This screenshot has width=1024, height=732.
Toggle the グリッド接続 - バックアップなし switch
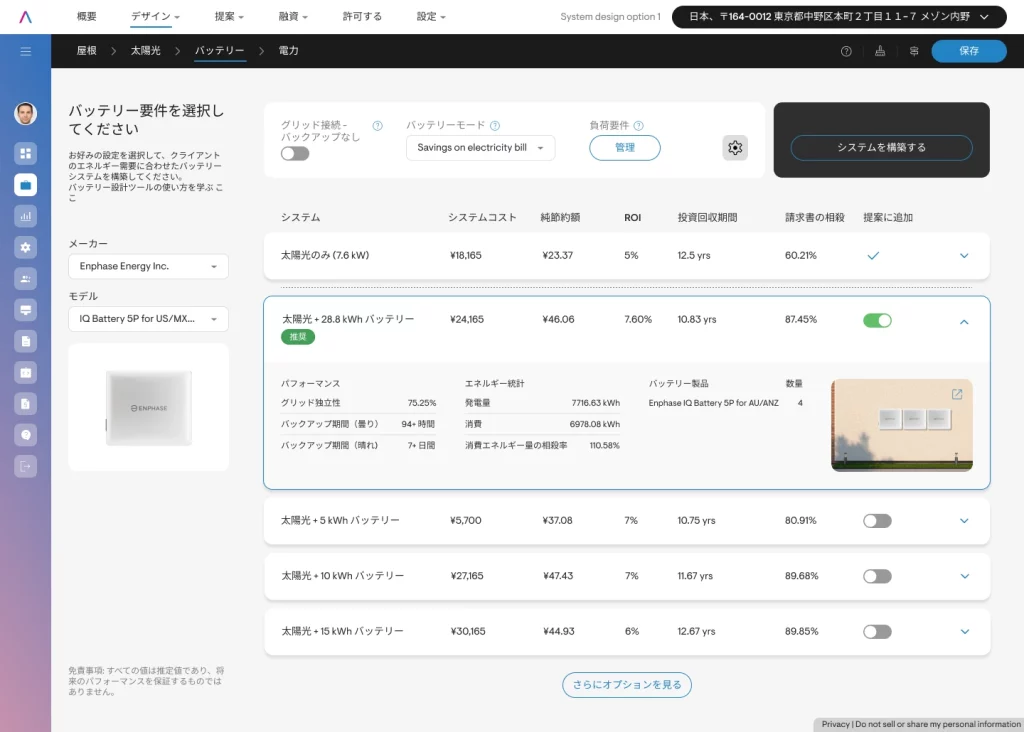(x=295, y=153)
